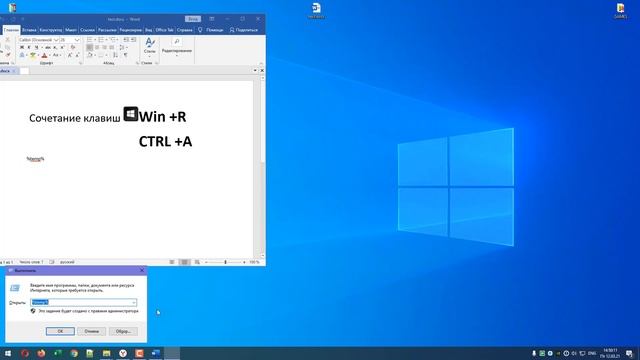The height and width of the screenshot is (360, 640).
Task: Open the notification center icon
Action: pyautogui.click(x=629, y=353)
